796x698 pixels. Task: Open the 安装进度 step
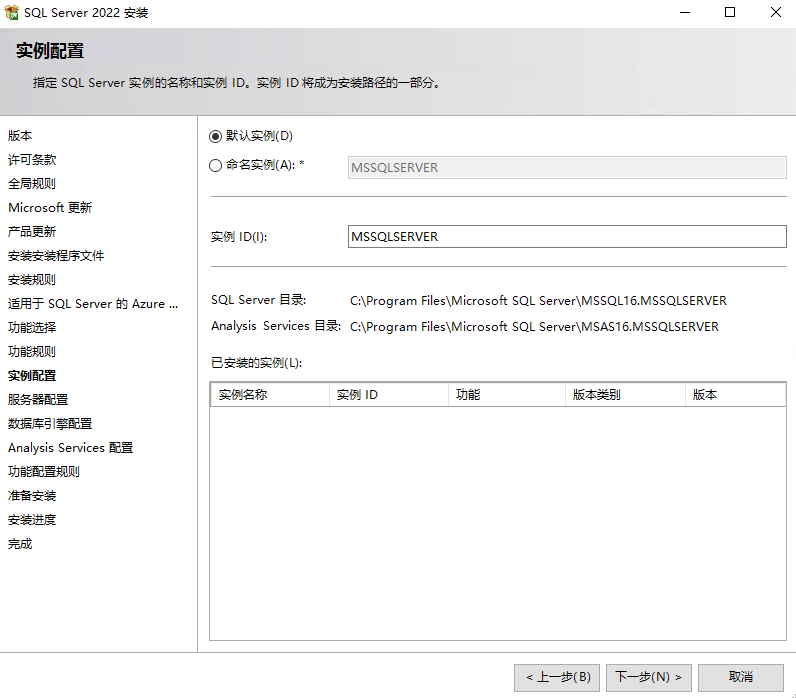[x=32, y=520]
